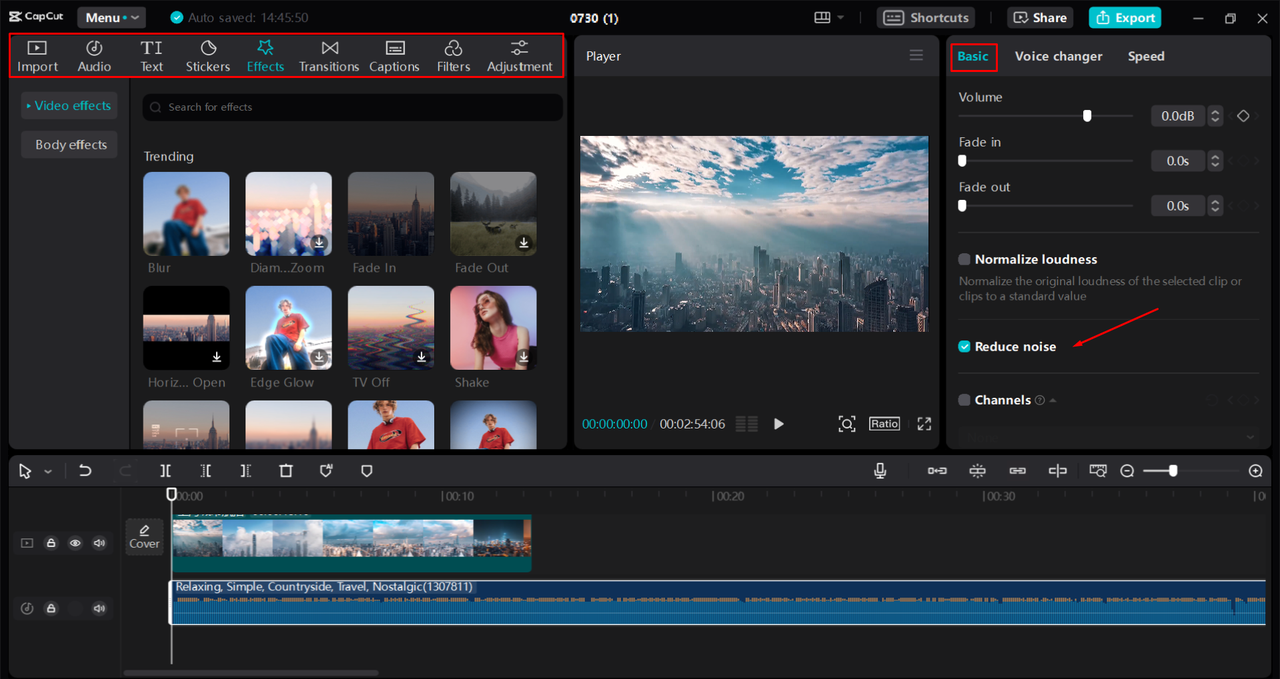Open the Ratio setting in Player
The image size is (1280, 679).
coord(884,424)
